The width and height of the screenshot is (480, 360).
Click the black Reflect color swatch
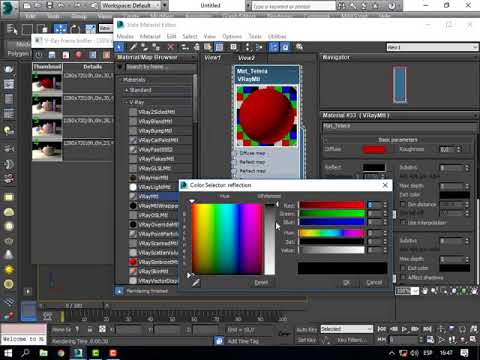pyautogui.click(x=374, y=167)
